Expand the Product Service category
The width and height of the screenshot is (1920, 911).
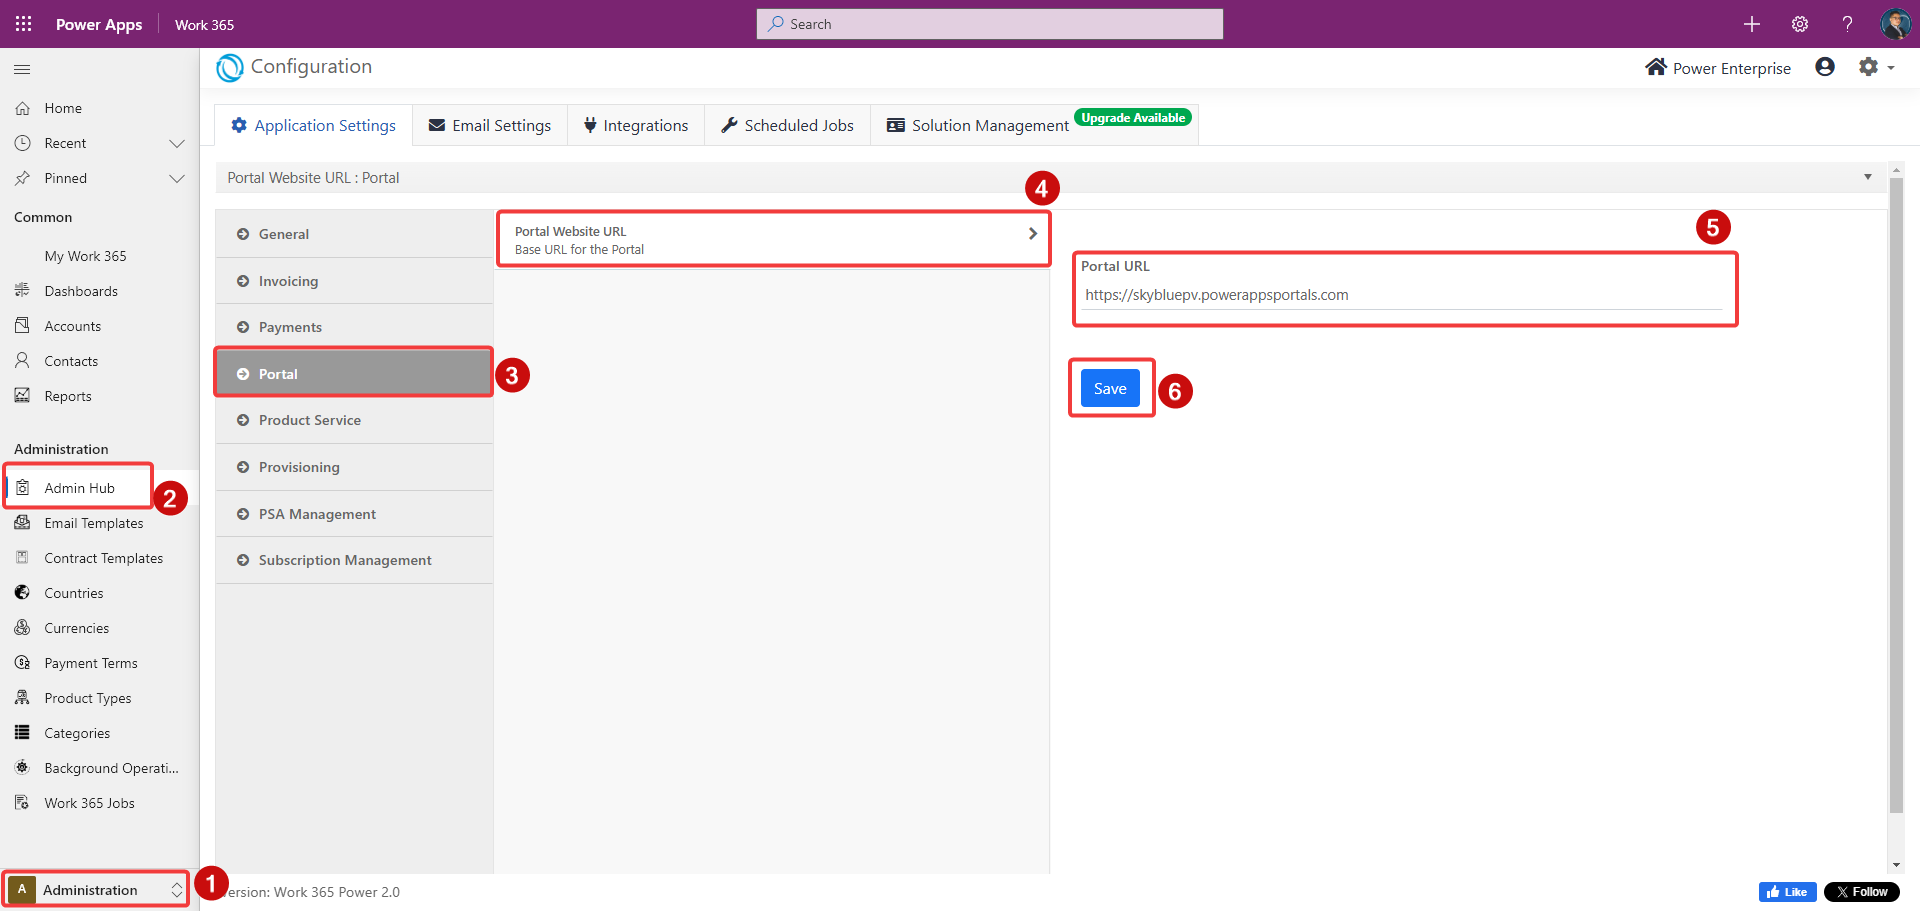(x=354, y=420)
